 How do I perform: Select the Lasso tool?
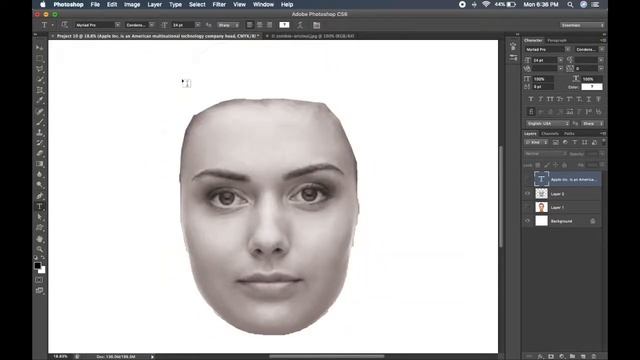click(40, 69)
